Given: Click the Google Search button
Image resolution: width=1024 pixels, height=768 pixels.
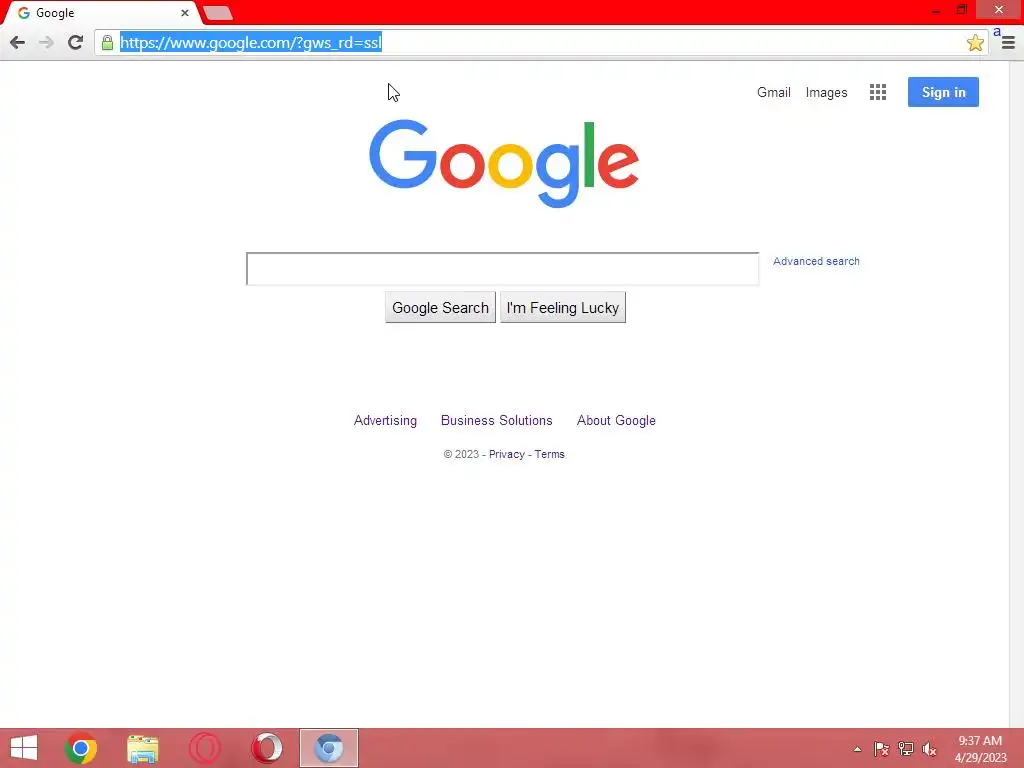Looking at the screenshot, I should 440,308.
